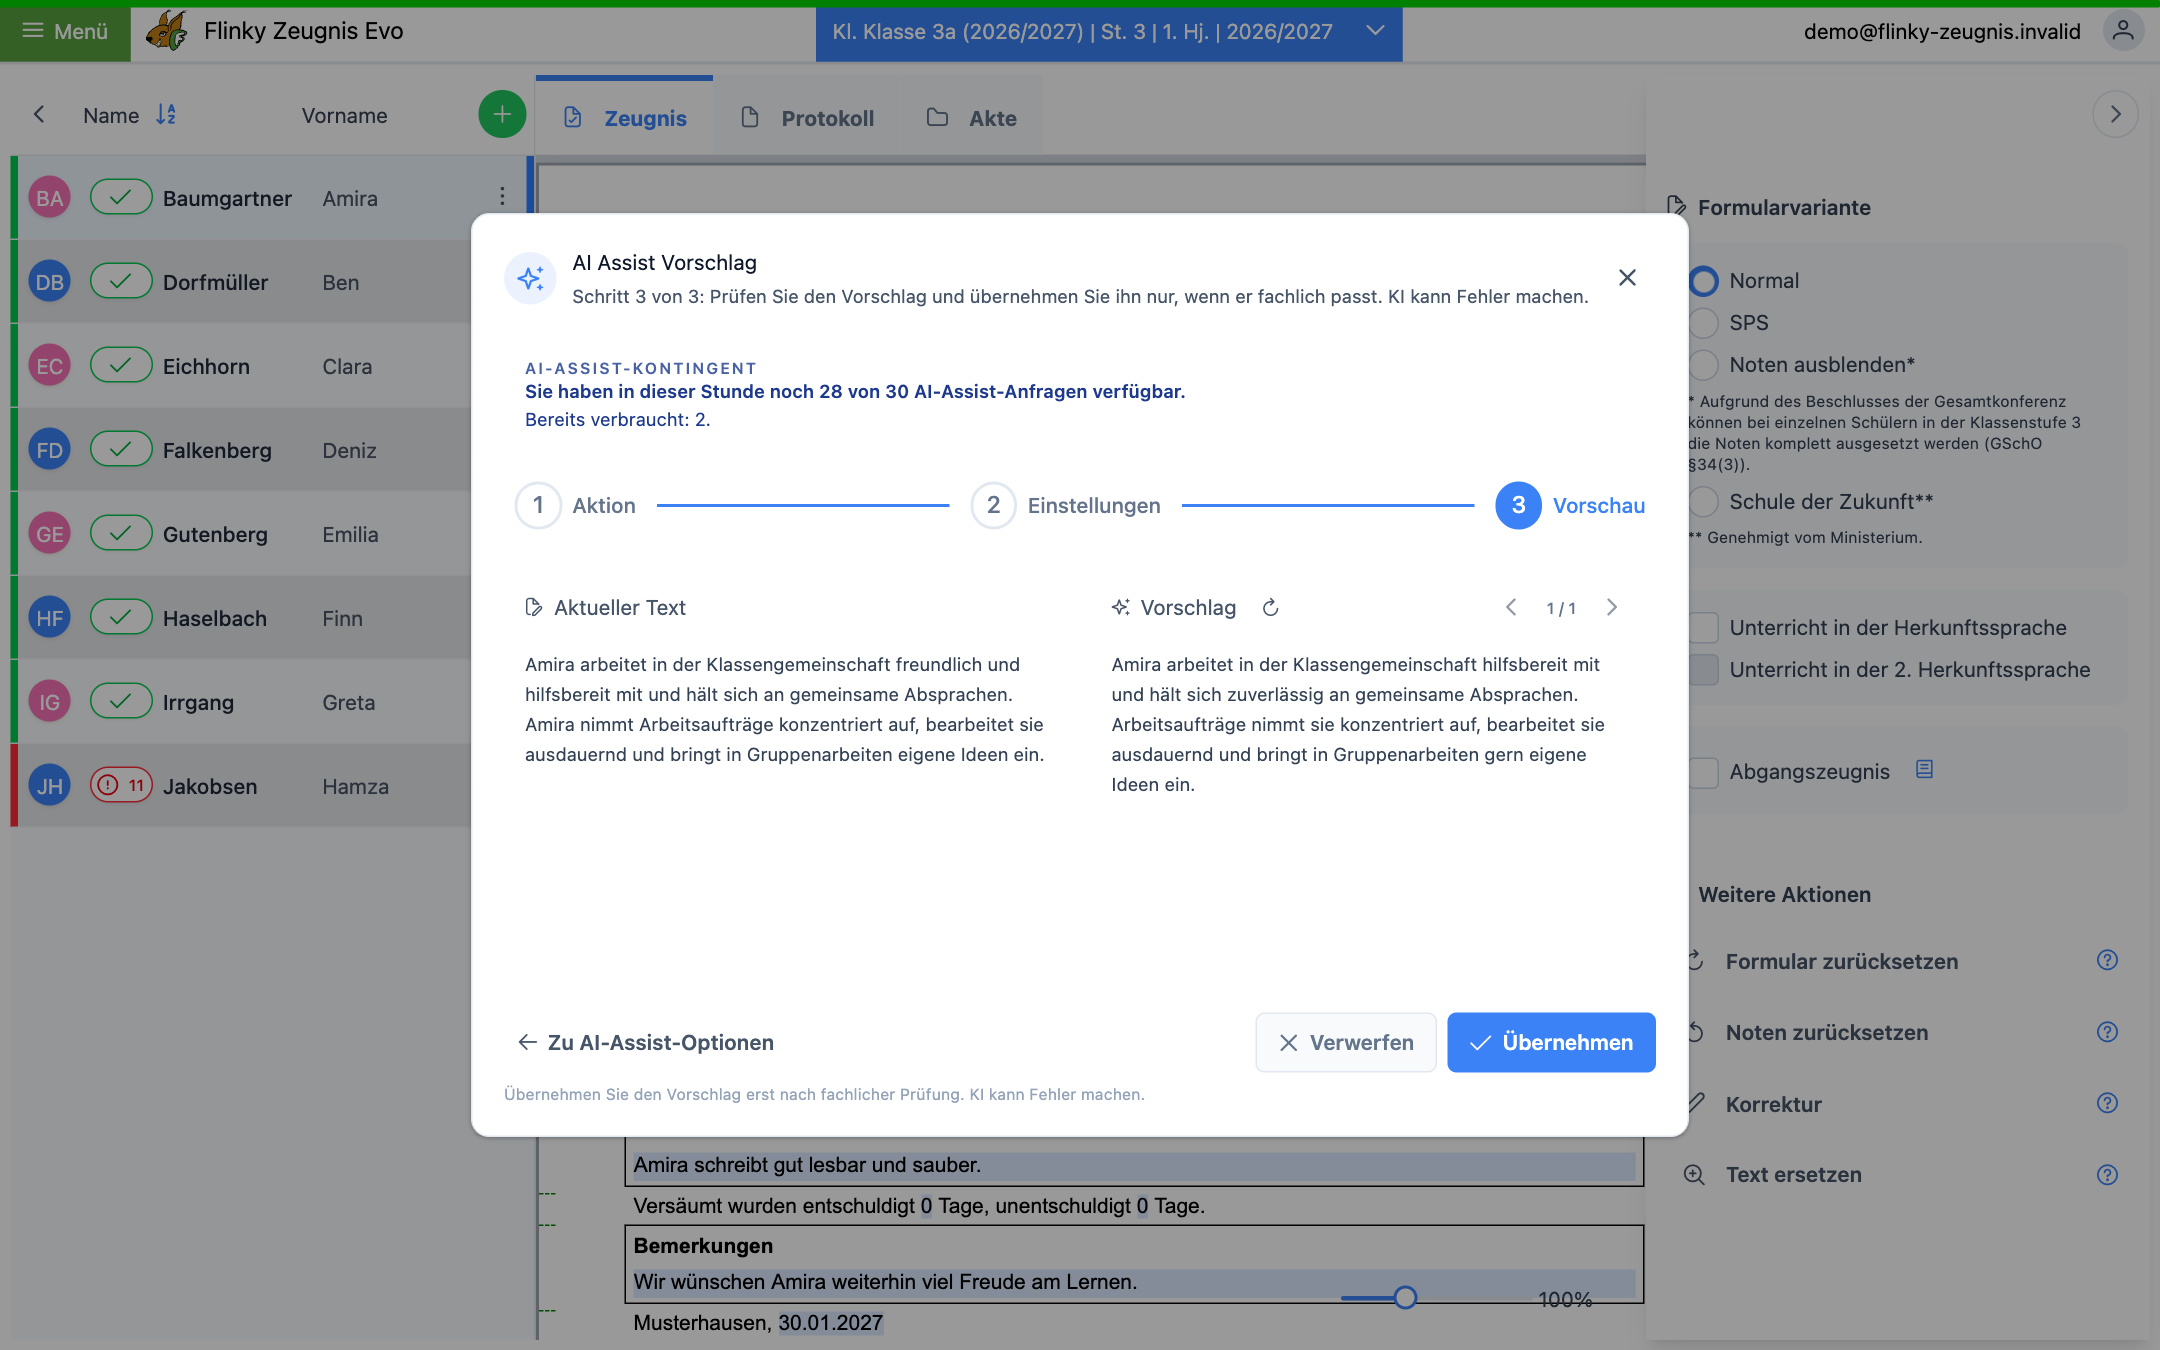Open the user account avatar icon
This screenshot has height=1350, width=2160.
[x=2123, y=31]
